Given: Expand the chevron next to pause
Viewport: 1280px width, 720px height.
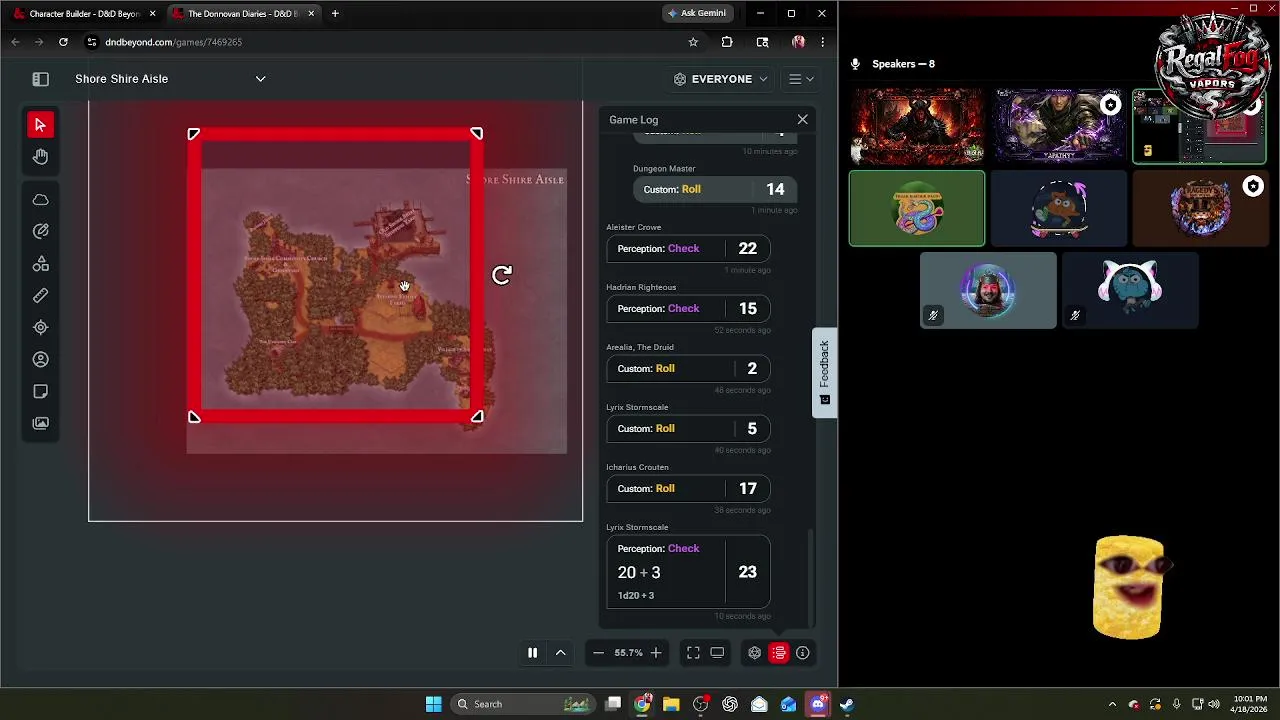Looking at the screenshot, I should coord(560,653).
